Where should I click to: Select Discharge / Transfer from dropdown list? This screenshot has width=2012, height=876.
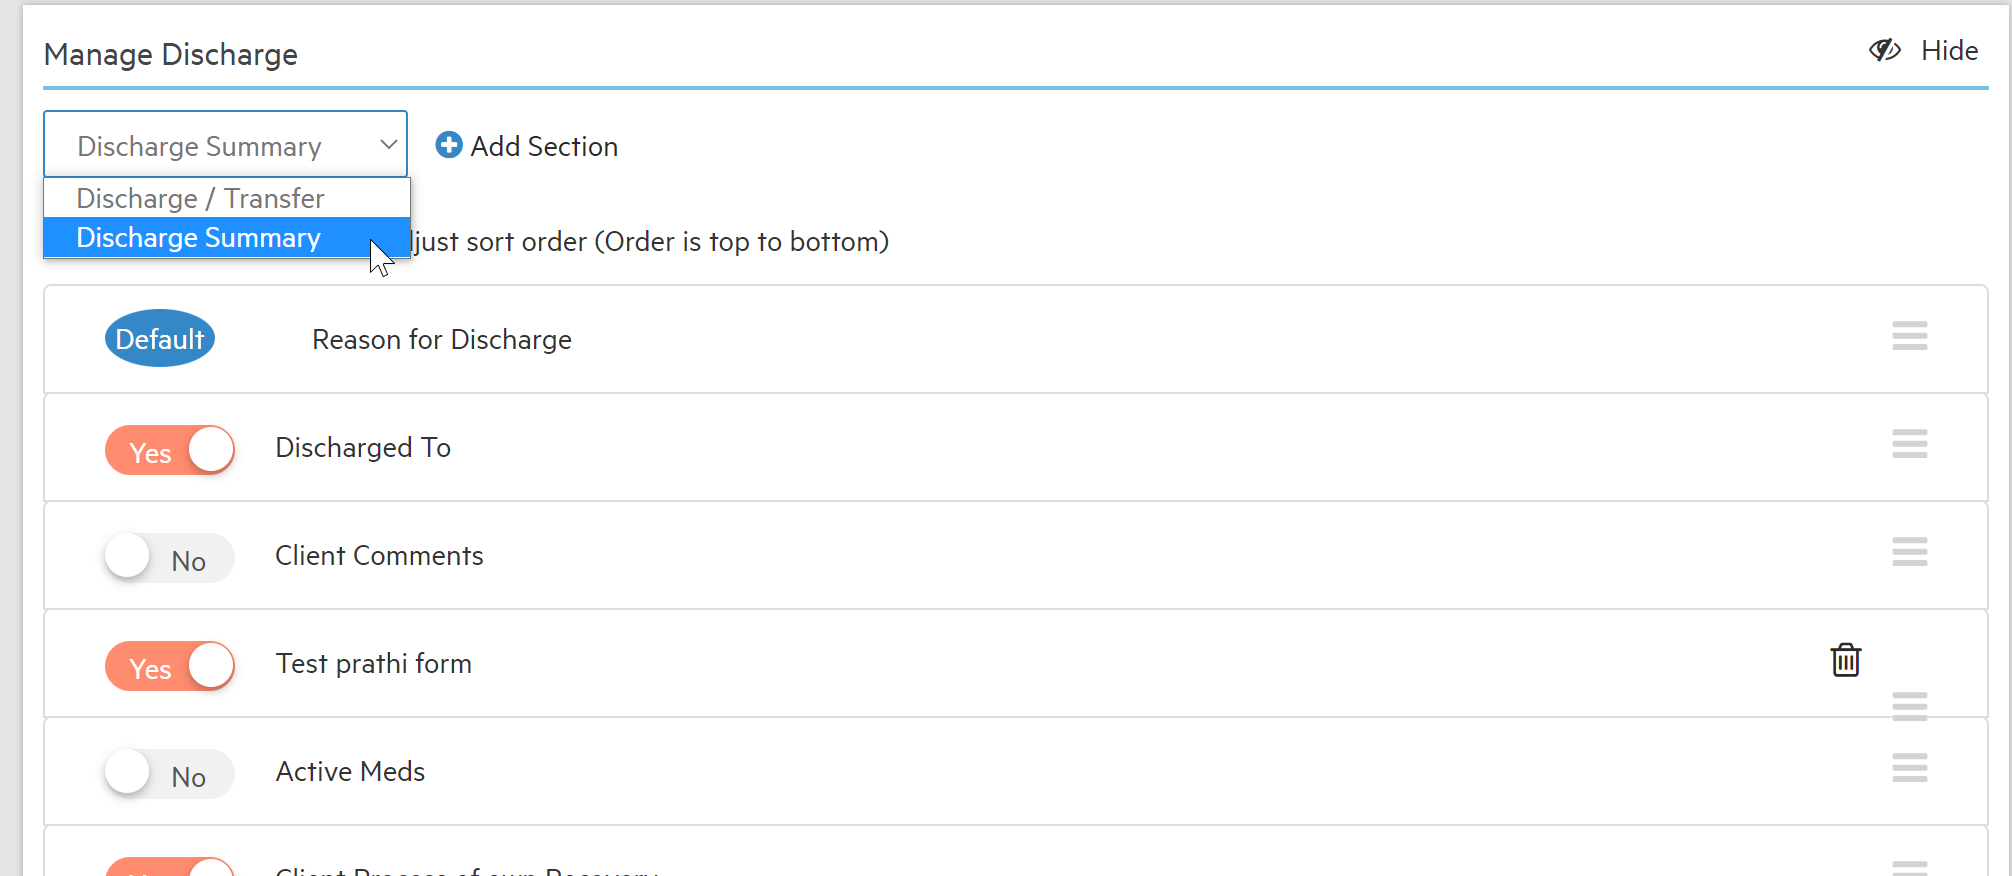click(x=200, y=198)
